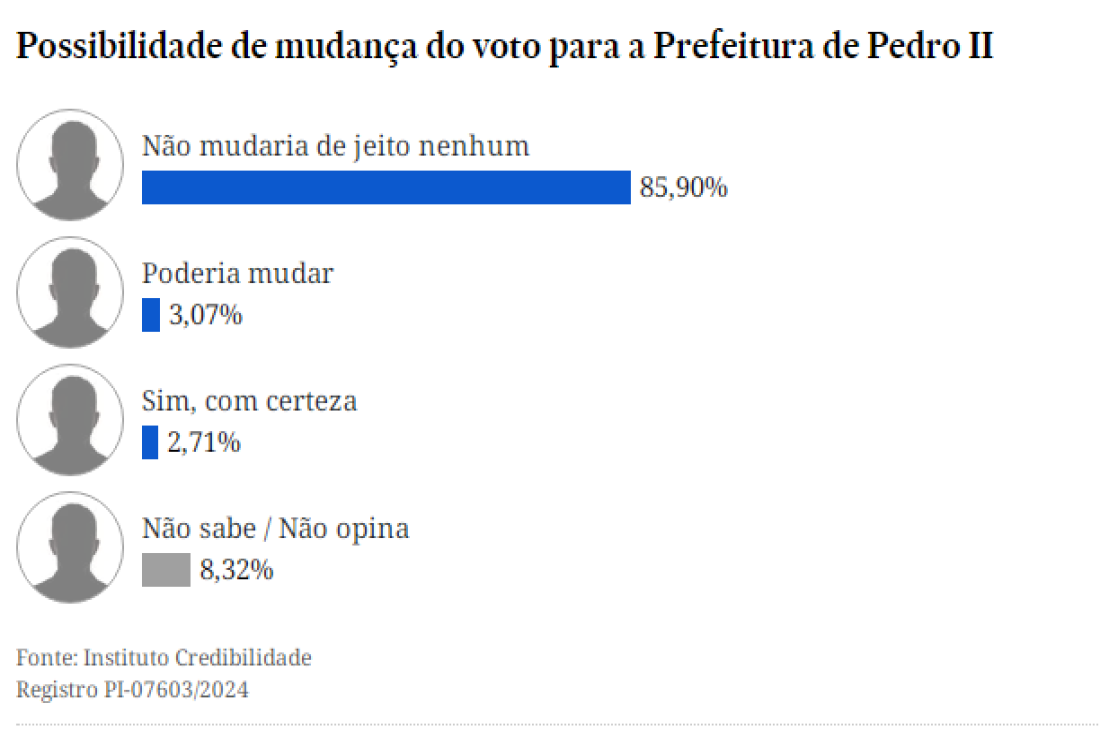Select the 'Poderia mudar' label
This screenshot has height=733, width=1100.
[237, 274]
